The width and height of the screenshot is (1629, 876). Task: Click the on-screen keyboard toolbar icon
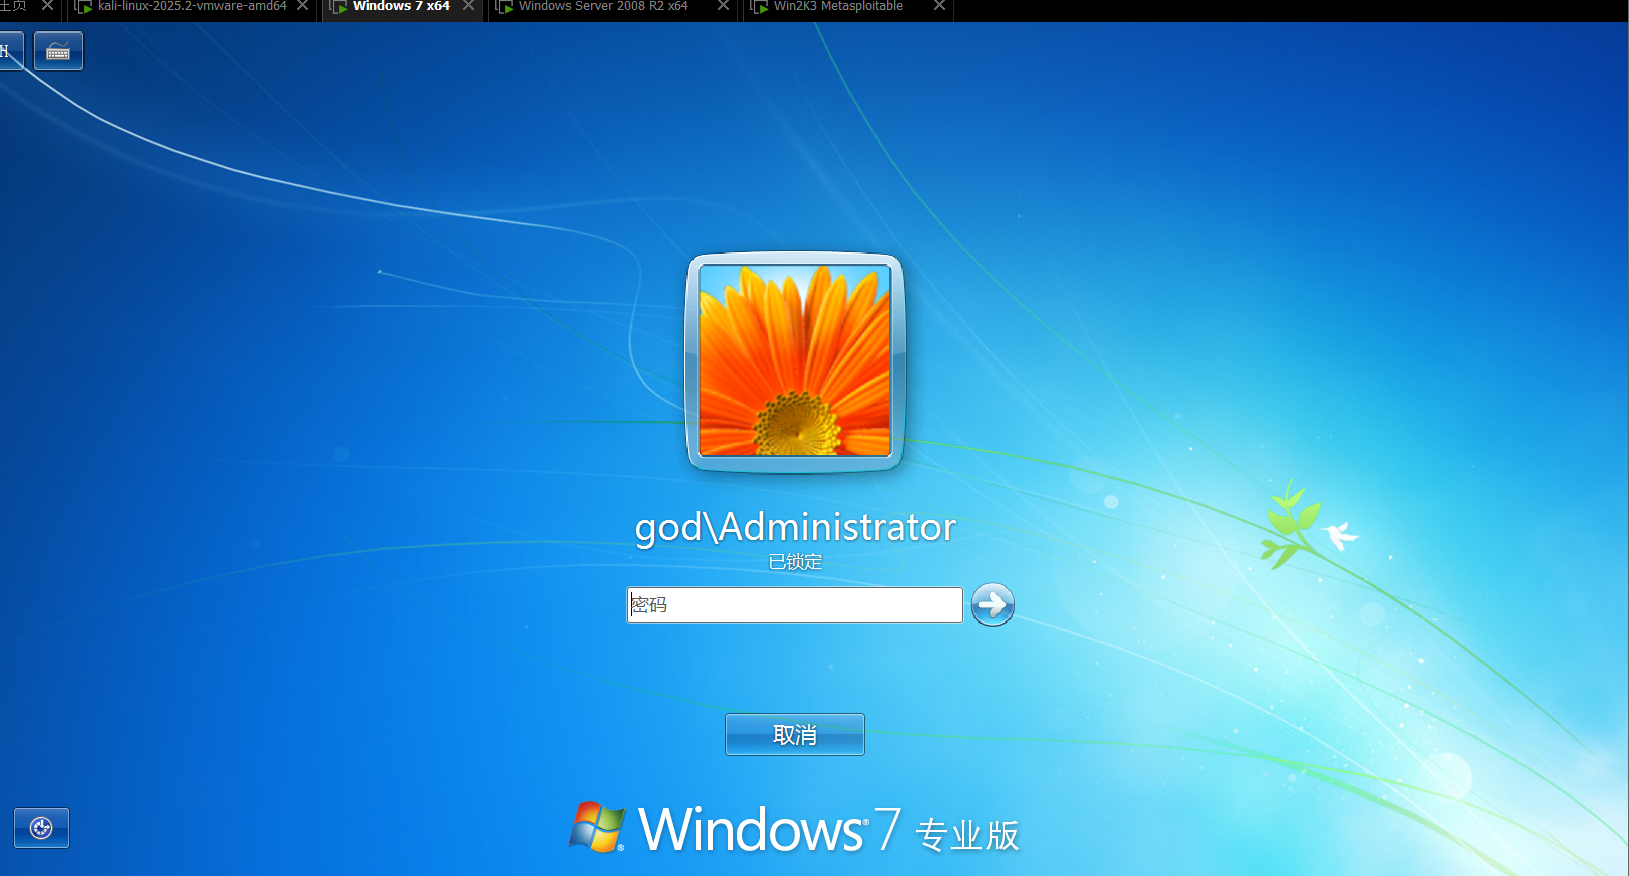[58, 51]
